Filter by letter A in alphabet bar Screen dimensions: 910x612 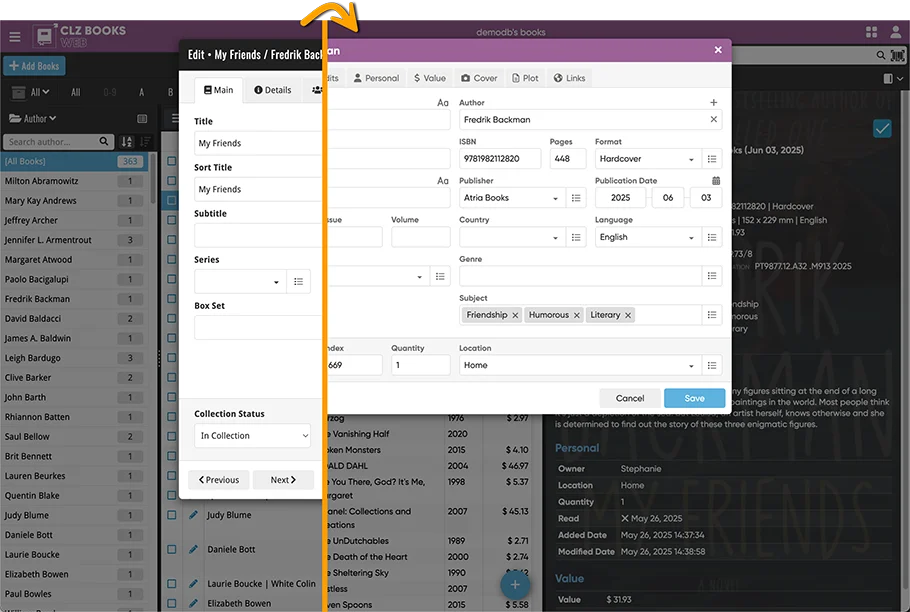tap(142, 92)
